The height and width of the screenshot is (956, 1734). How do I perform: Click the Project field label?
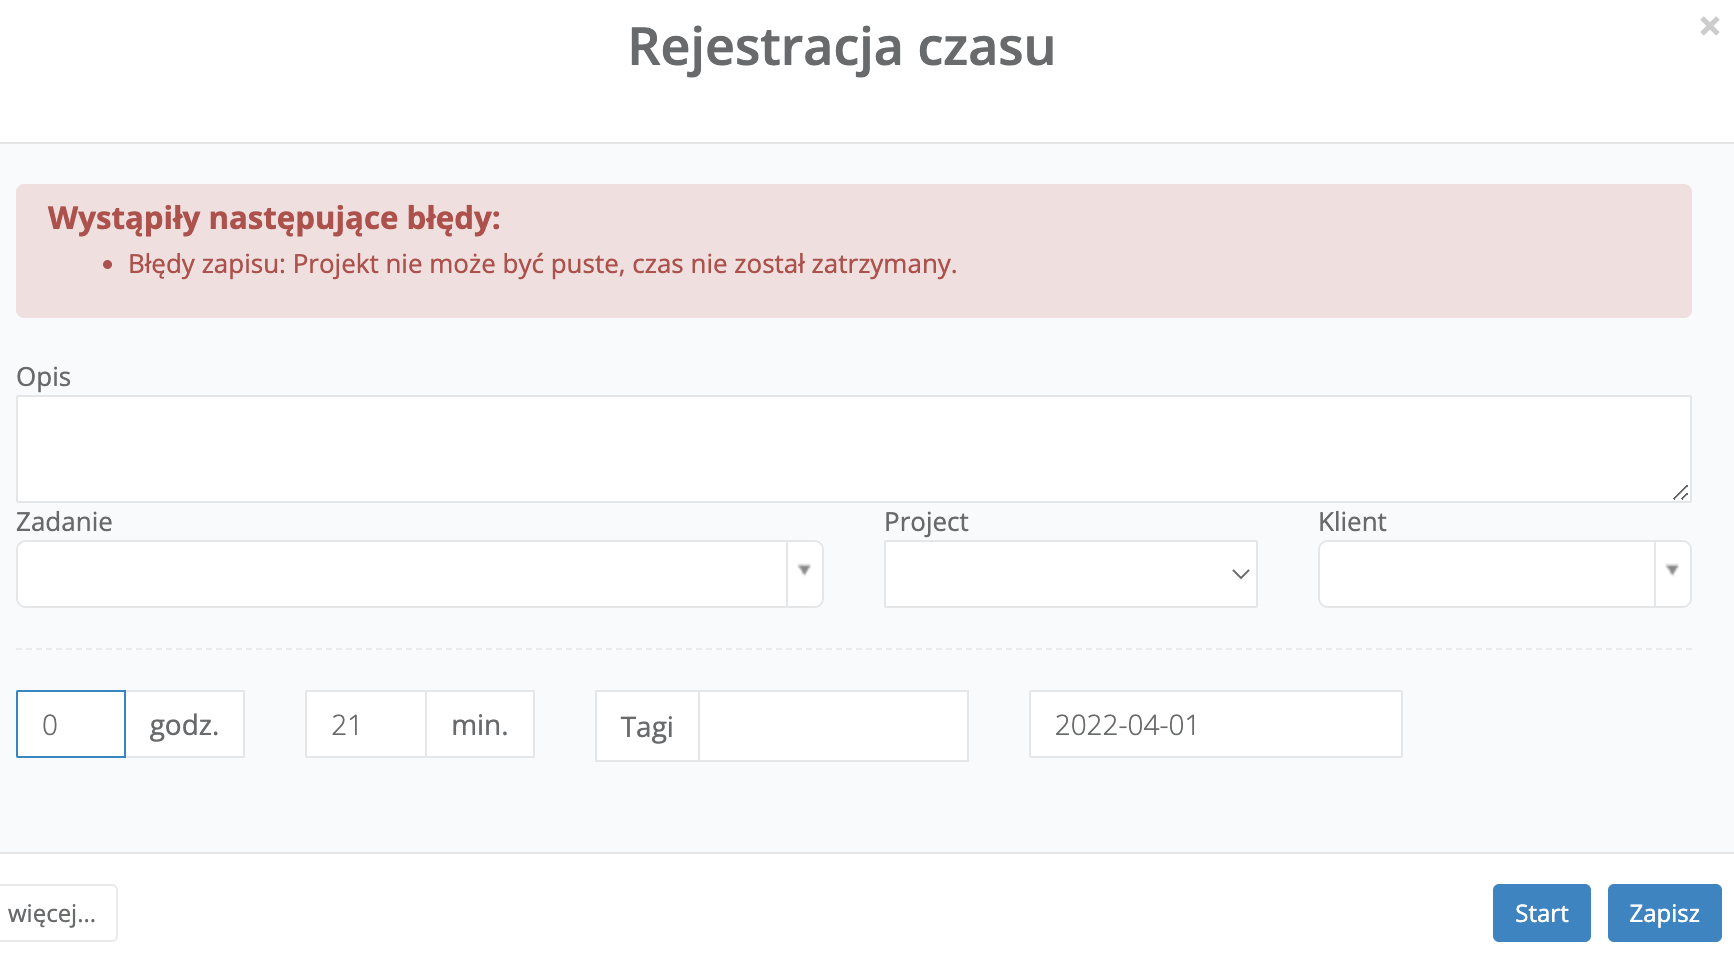[926, 522]
